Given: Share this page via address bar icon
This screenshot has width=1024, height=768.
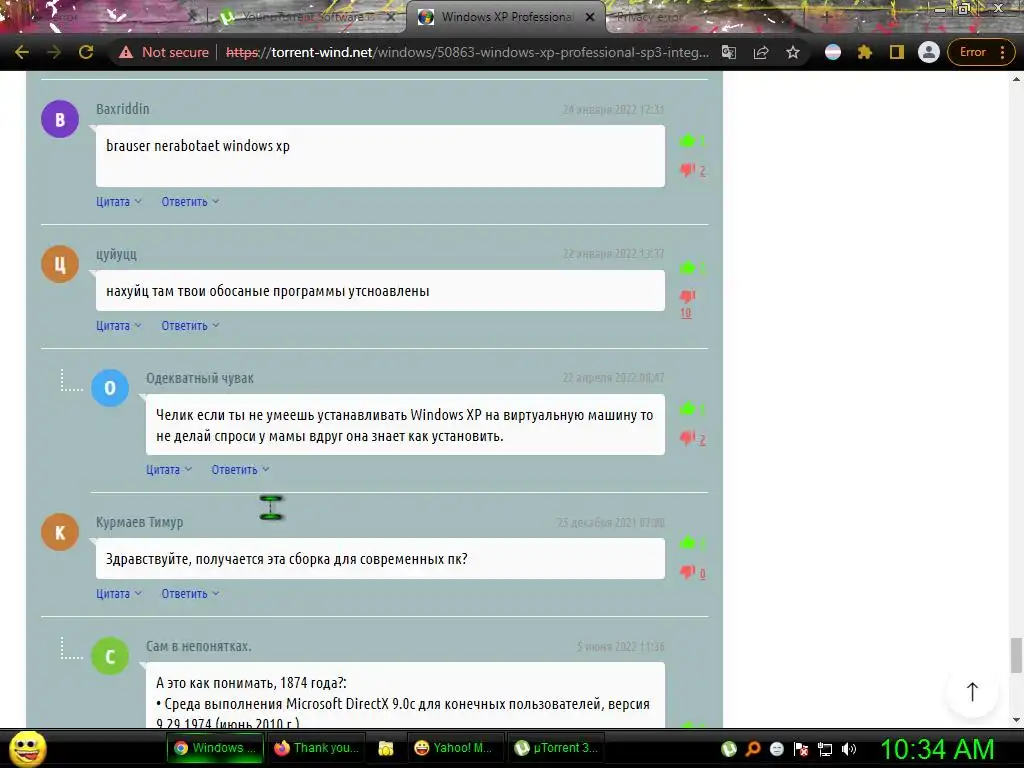Looking at the screenshot, I should (761, 52).
